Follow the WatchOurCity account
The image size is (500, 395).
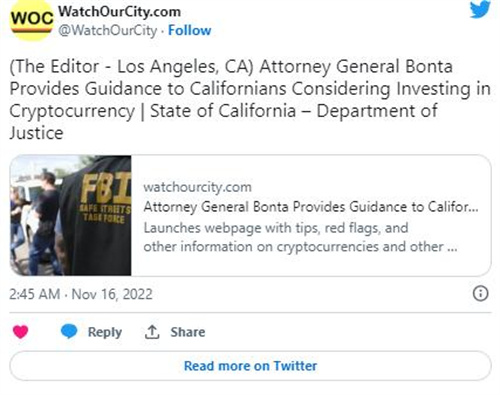point(190,30)
